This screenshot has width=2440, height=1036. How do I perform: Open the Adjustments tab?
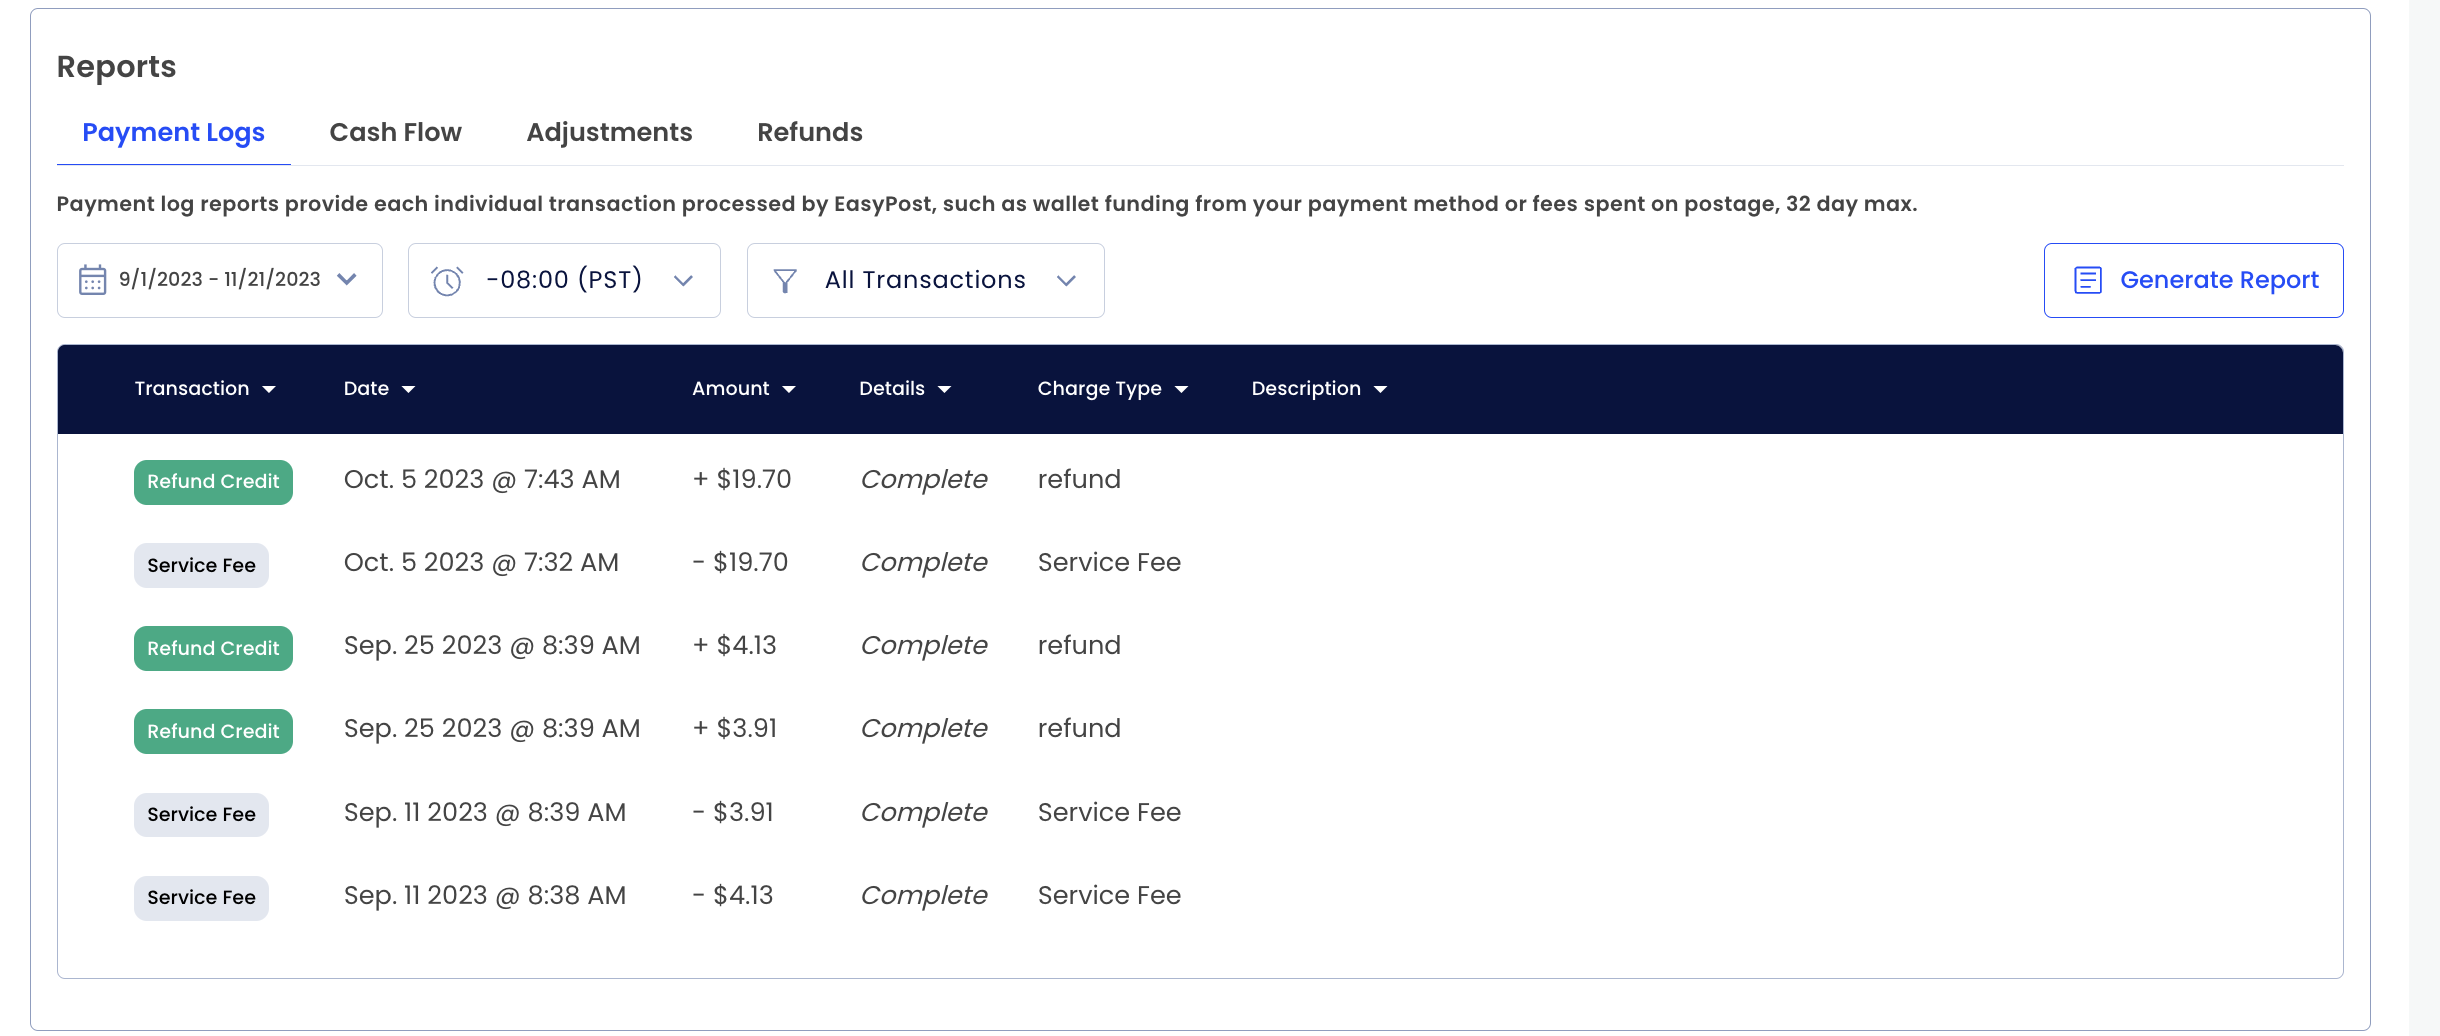pyautogui.click(x=609, y=132)
